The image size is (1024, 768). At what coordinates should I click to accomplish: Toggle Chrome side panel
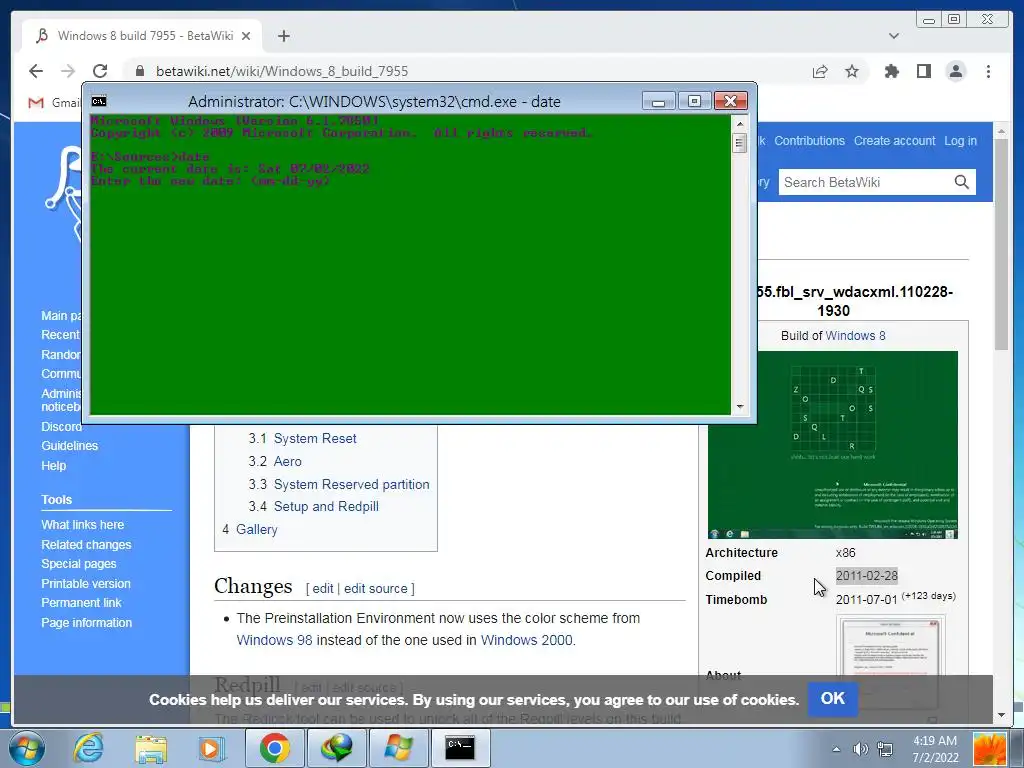click(923, 71)
